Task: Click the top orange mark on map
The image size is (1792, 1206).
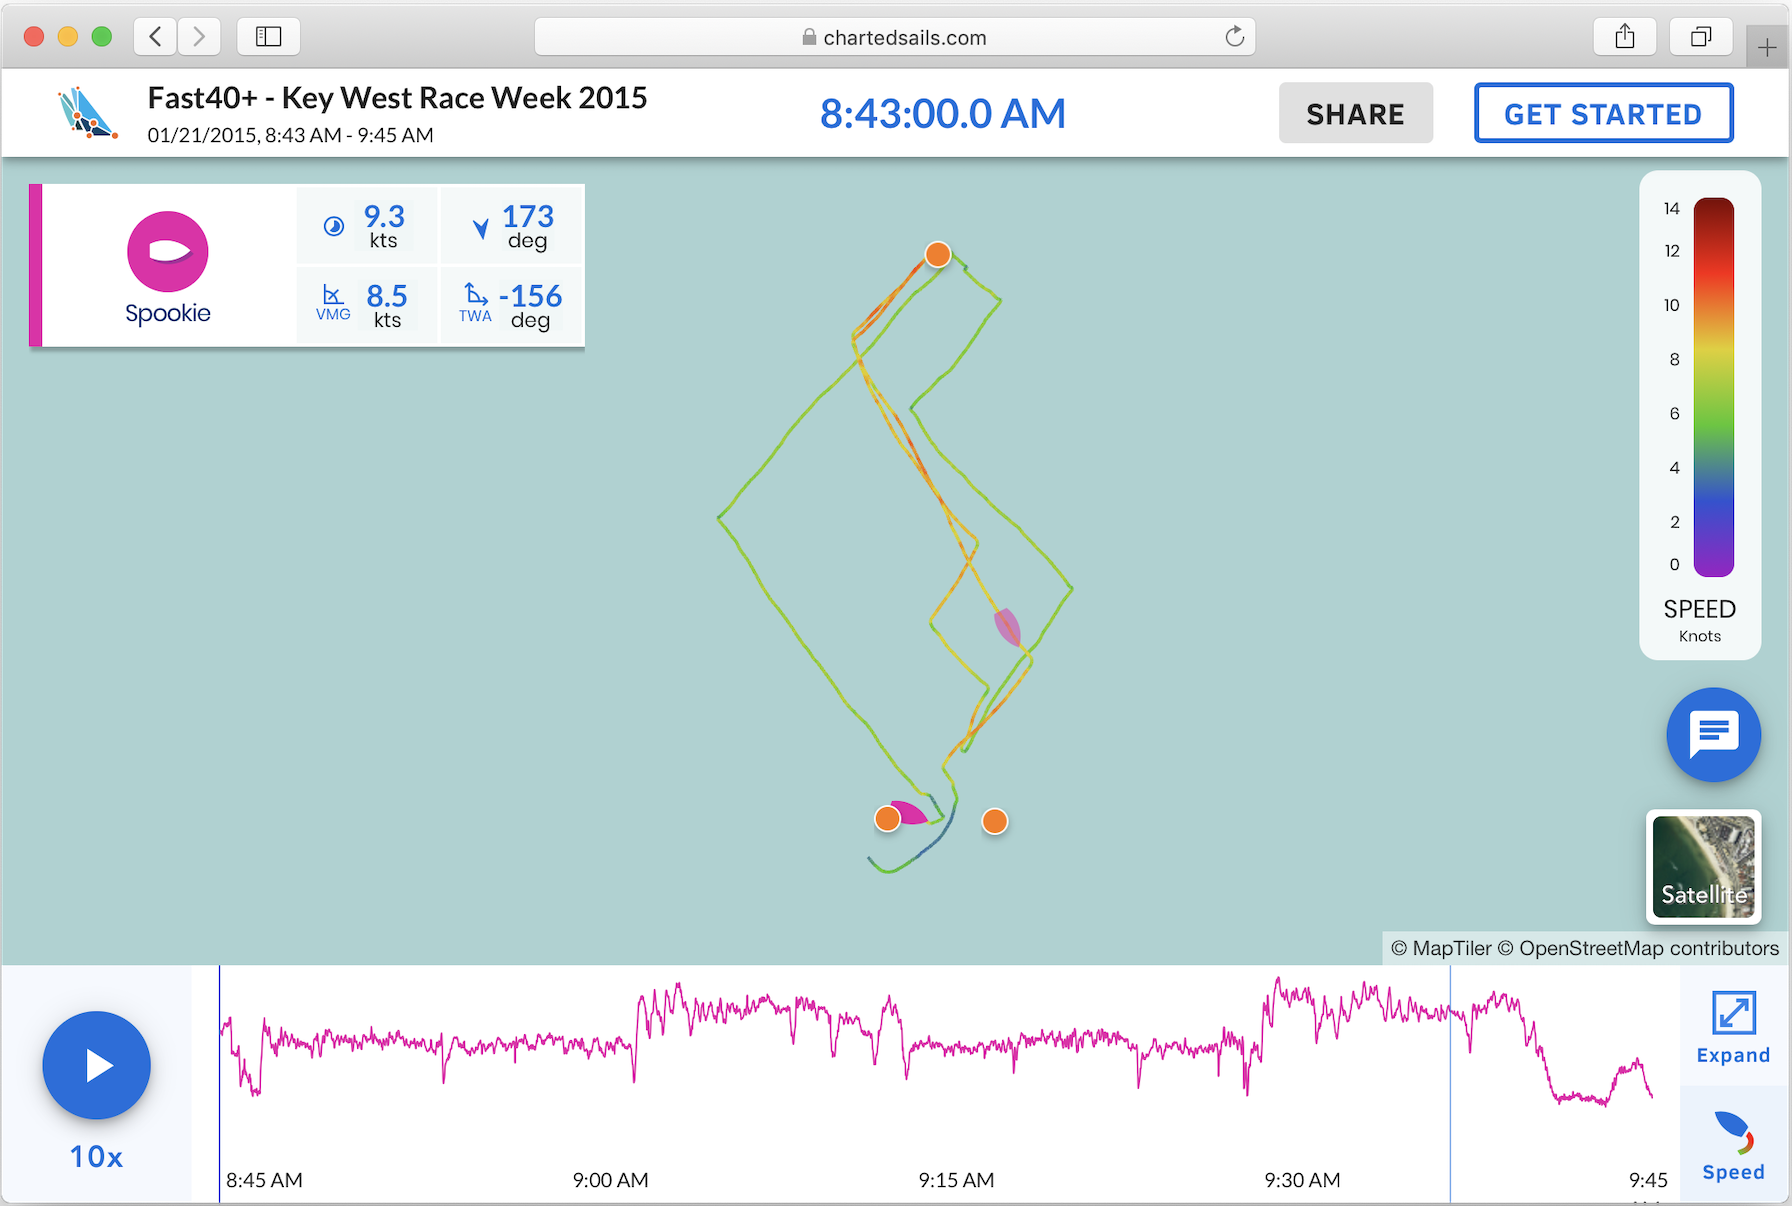Action: pos(937,254)
